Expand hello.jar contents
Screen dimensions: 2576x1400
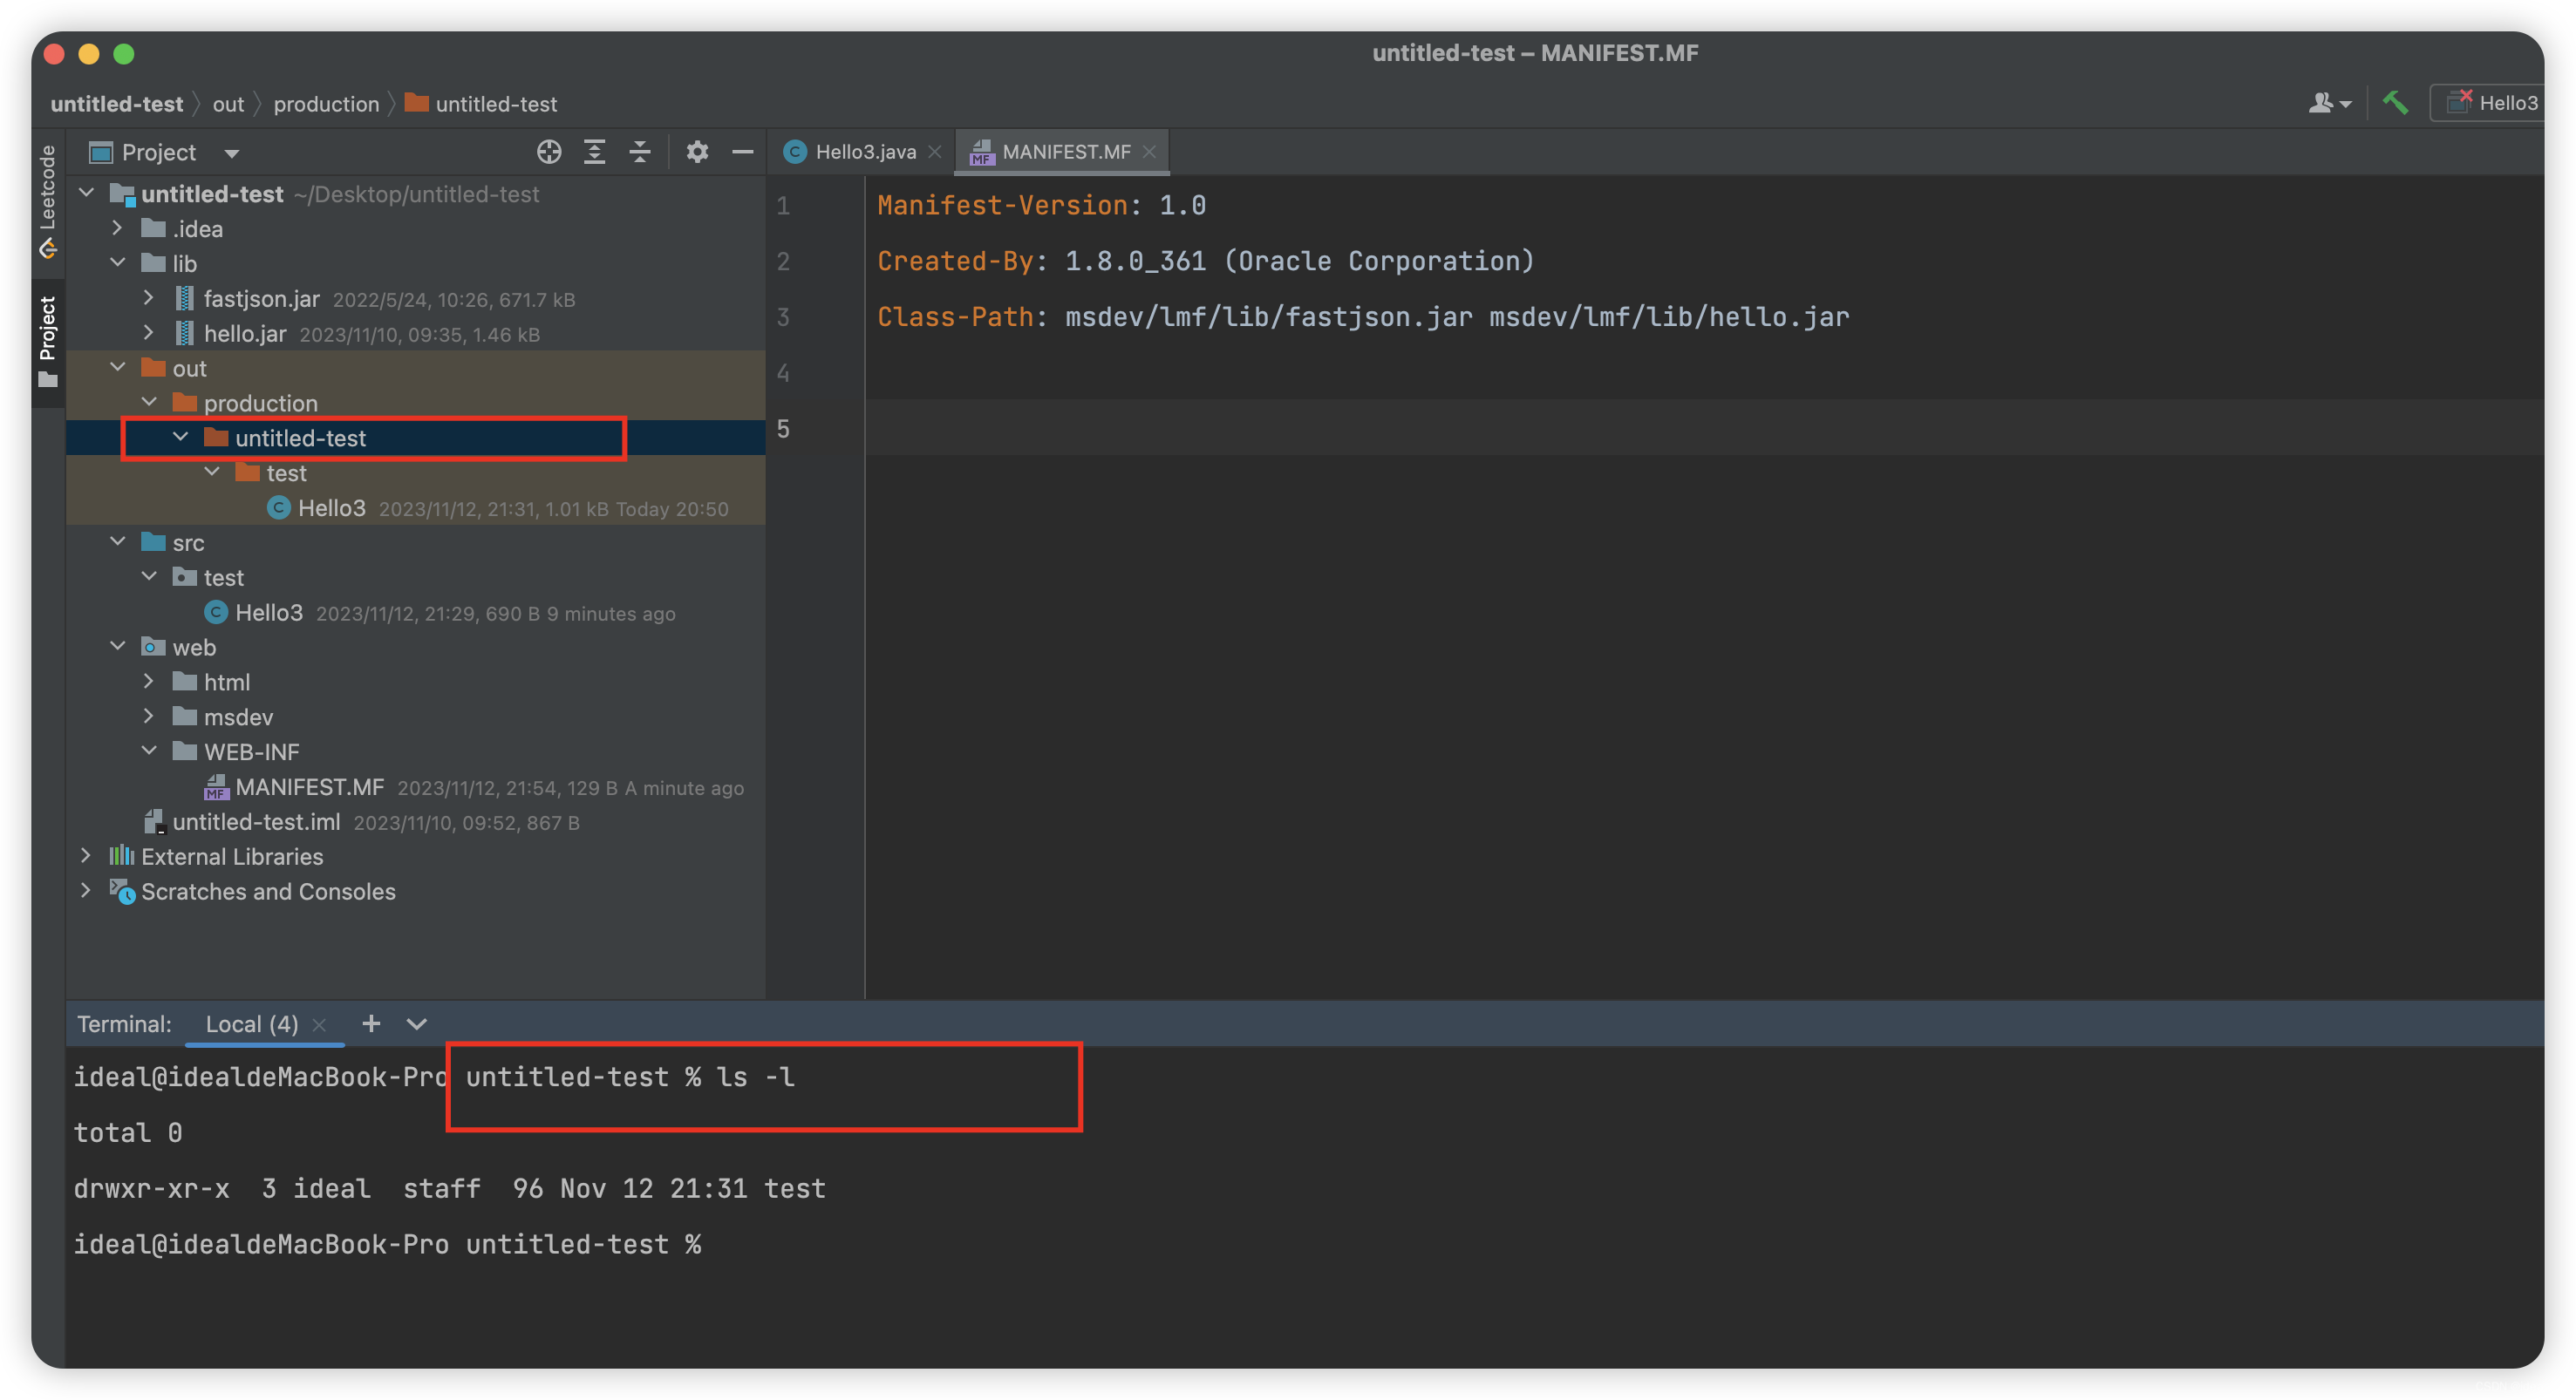coord(149,333)
